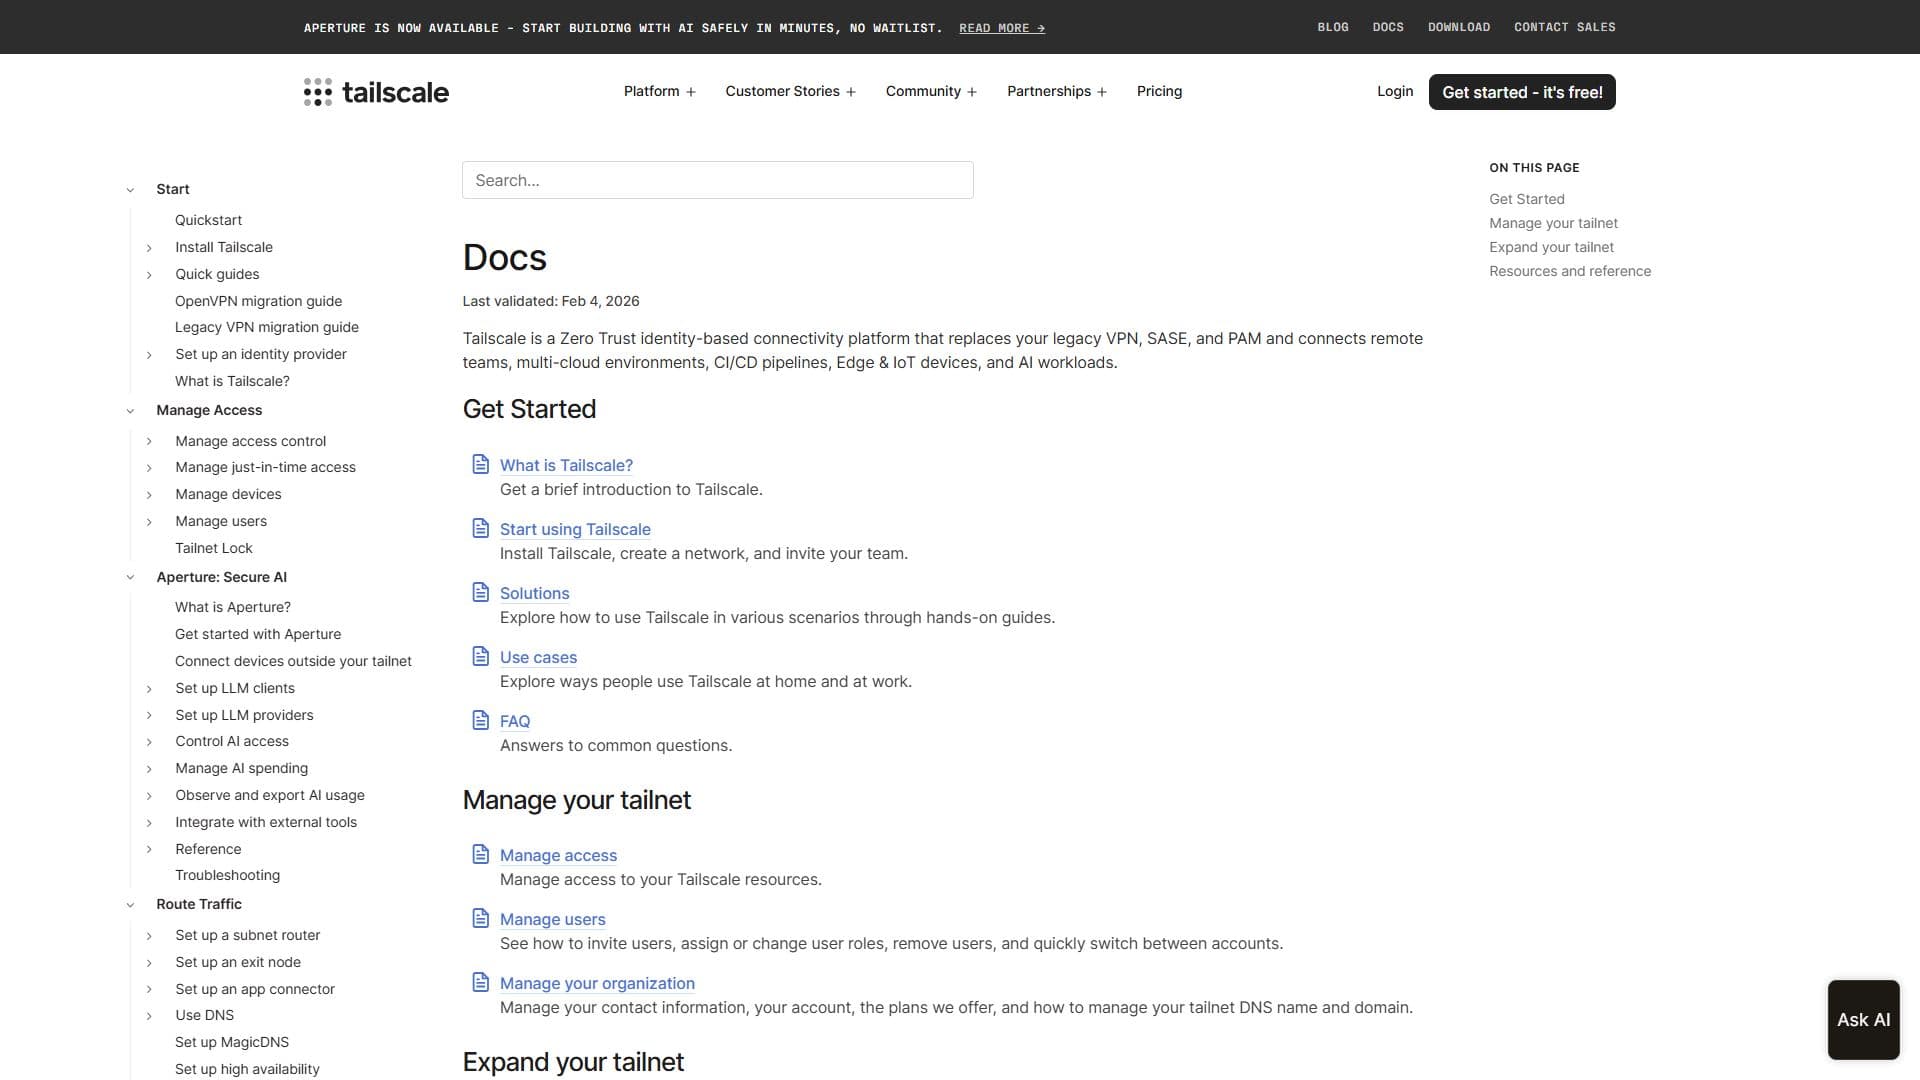The height and width of the screenshot is (1080, 1920).
Task: Open What is Aperture? in sidebar
Action: point(232,607)
